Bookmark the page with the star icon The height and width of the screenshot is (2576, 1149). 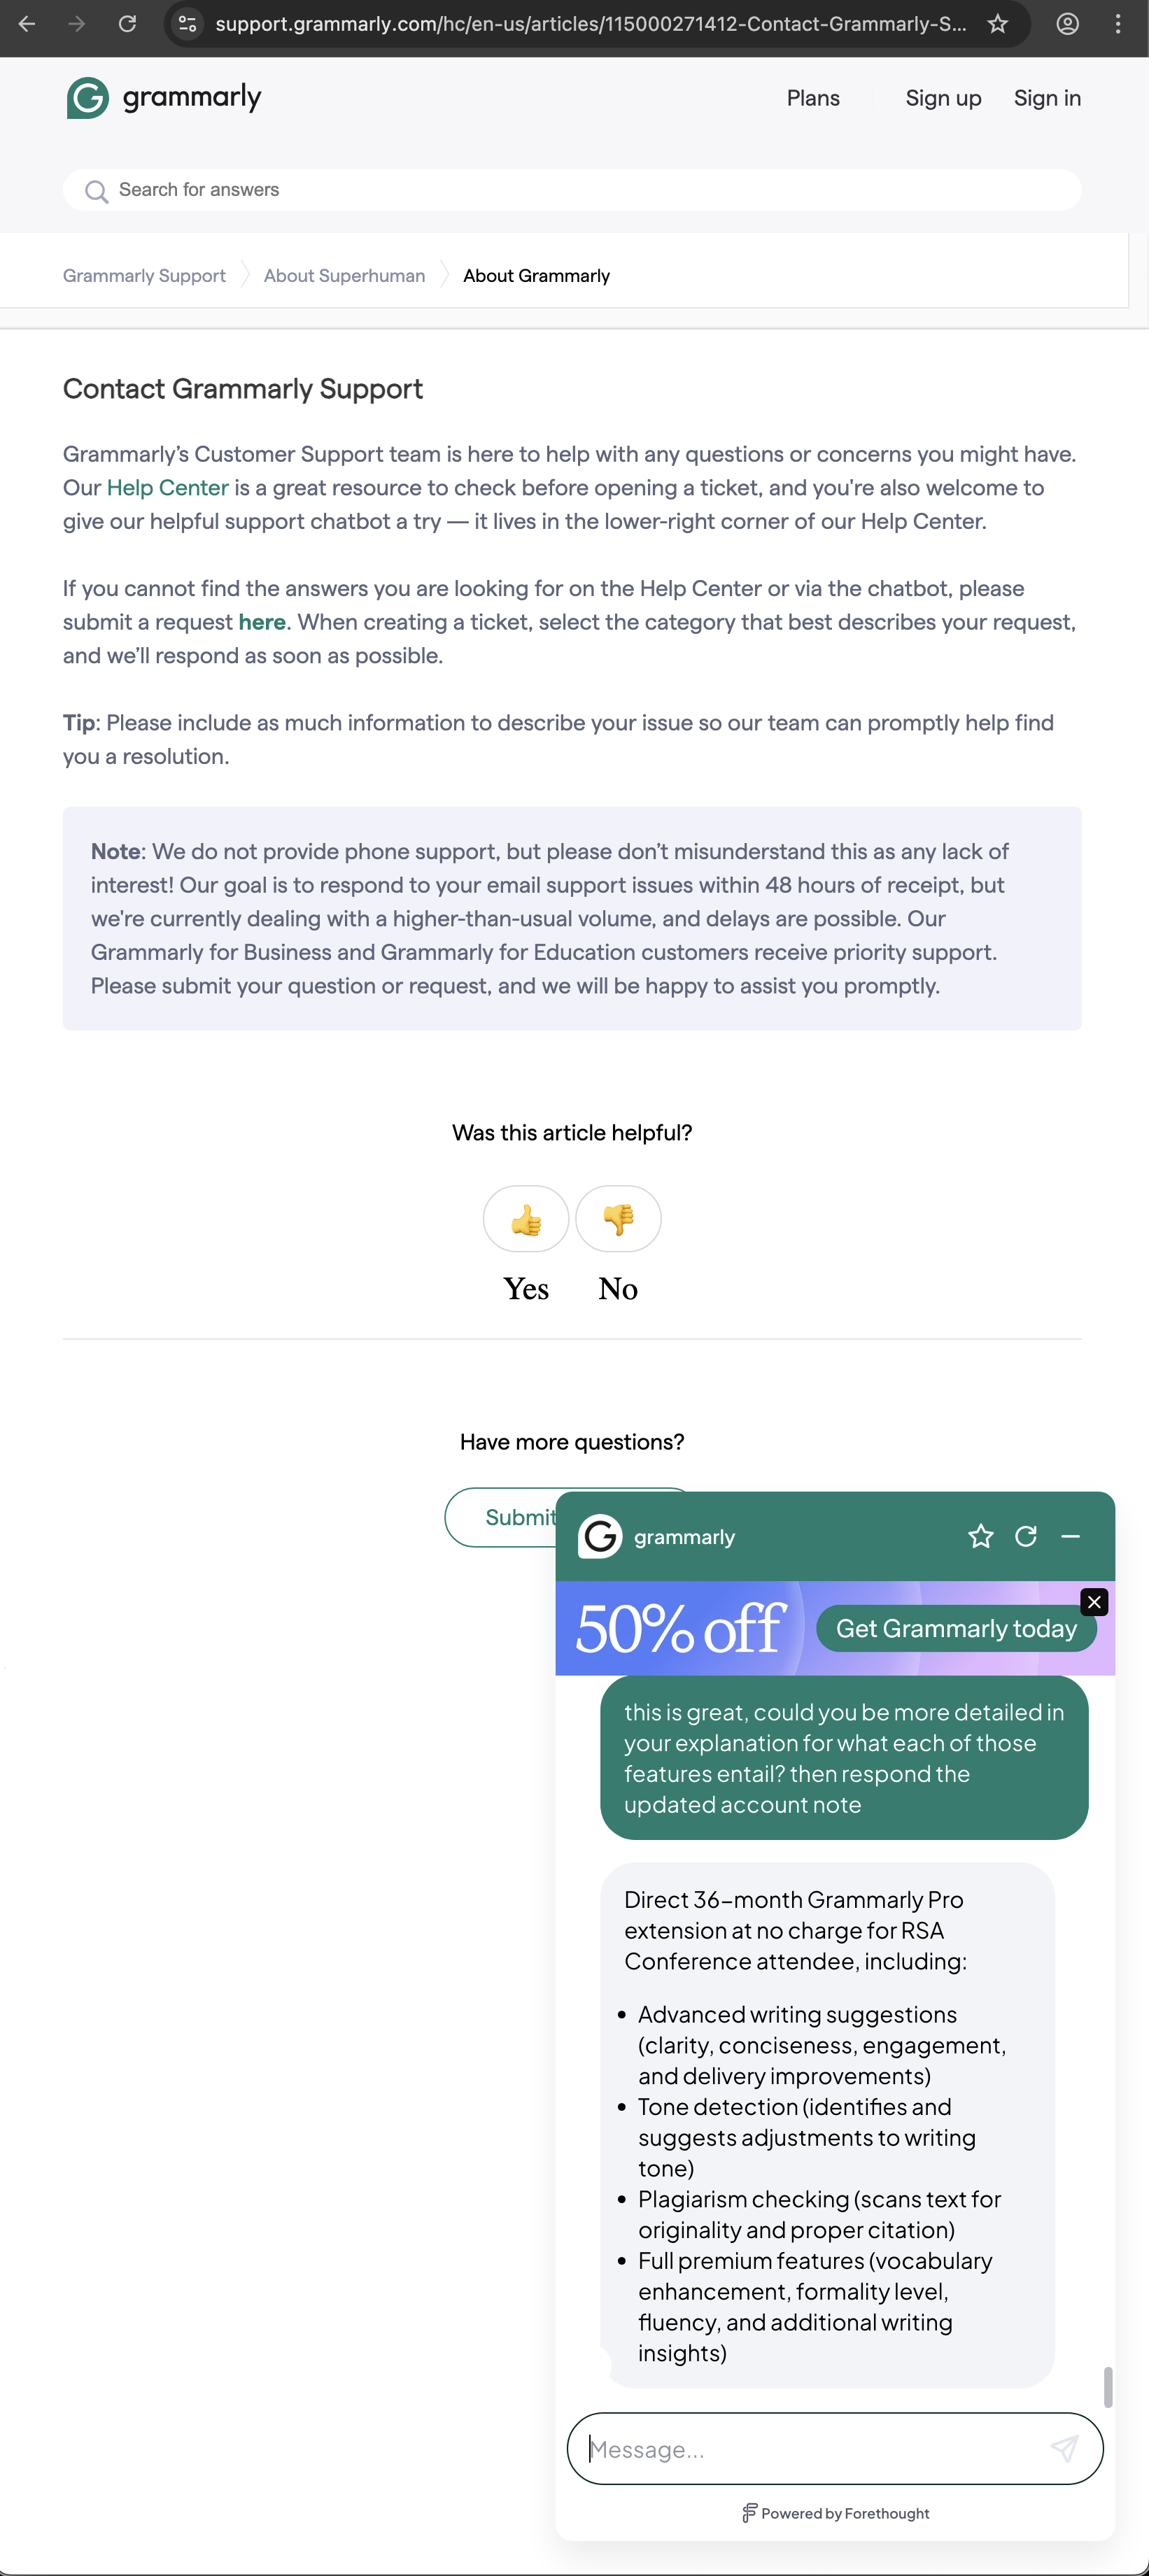tap(997, 24)
